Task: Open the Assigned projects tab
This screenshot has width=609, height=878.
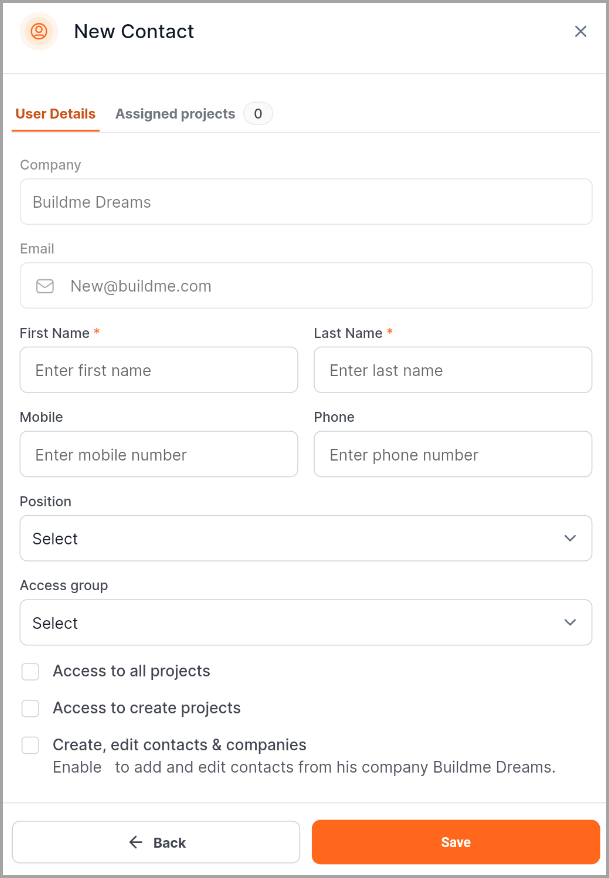Action: (175, 114)
